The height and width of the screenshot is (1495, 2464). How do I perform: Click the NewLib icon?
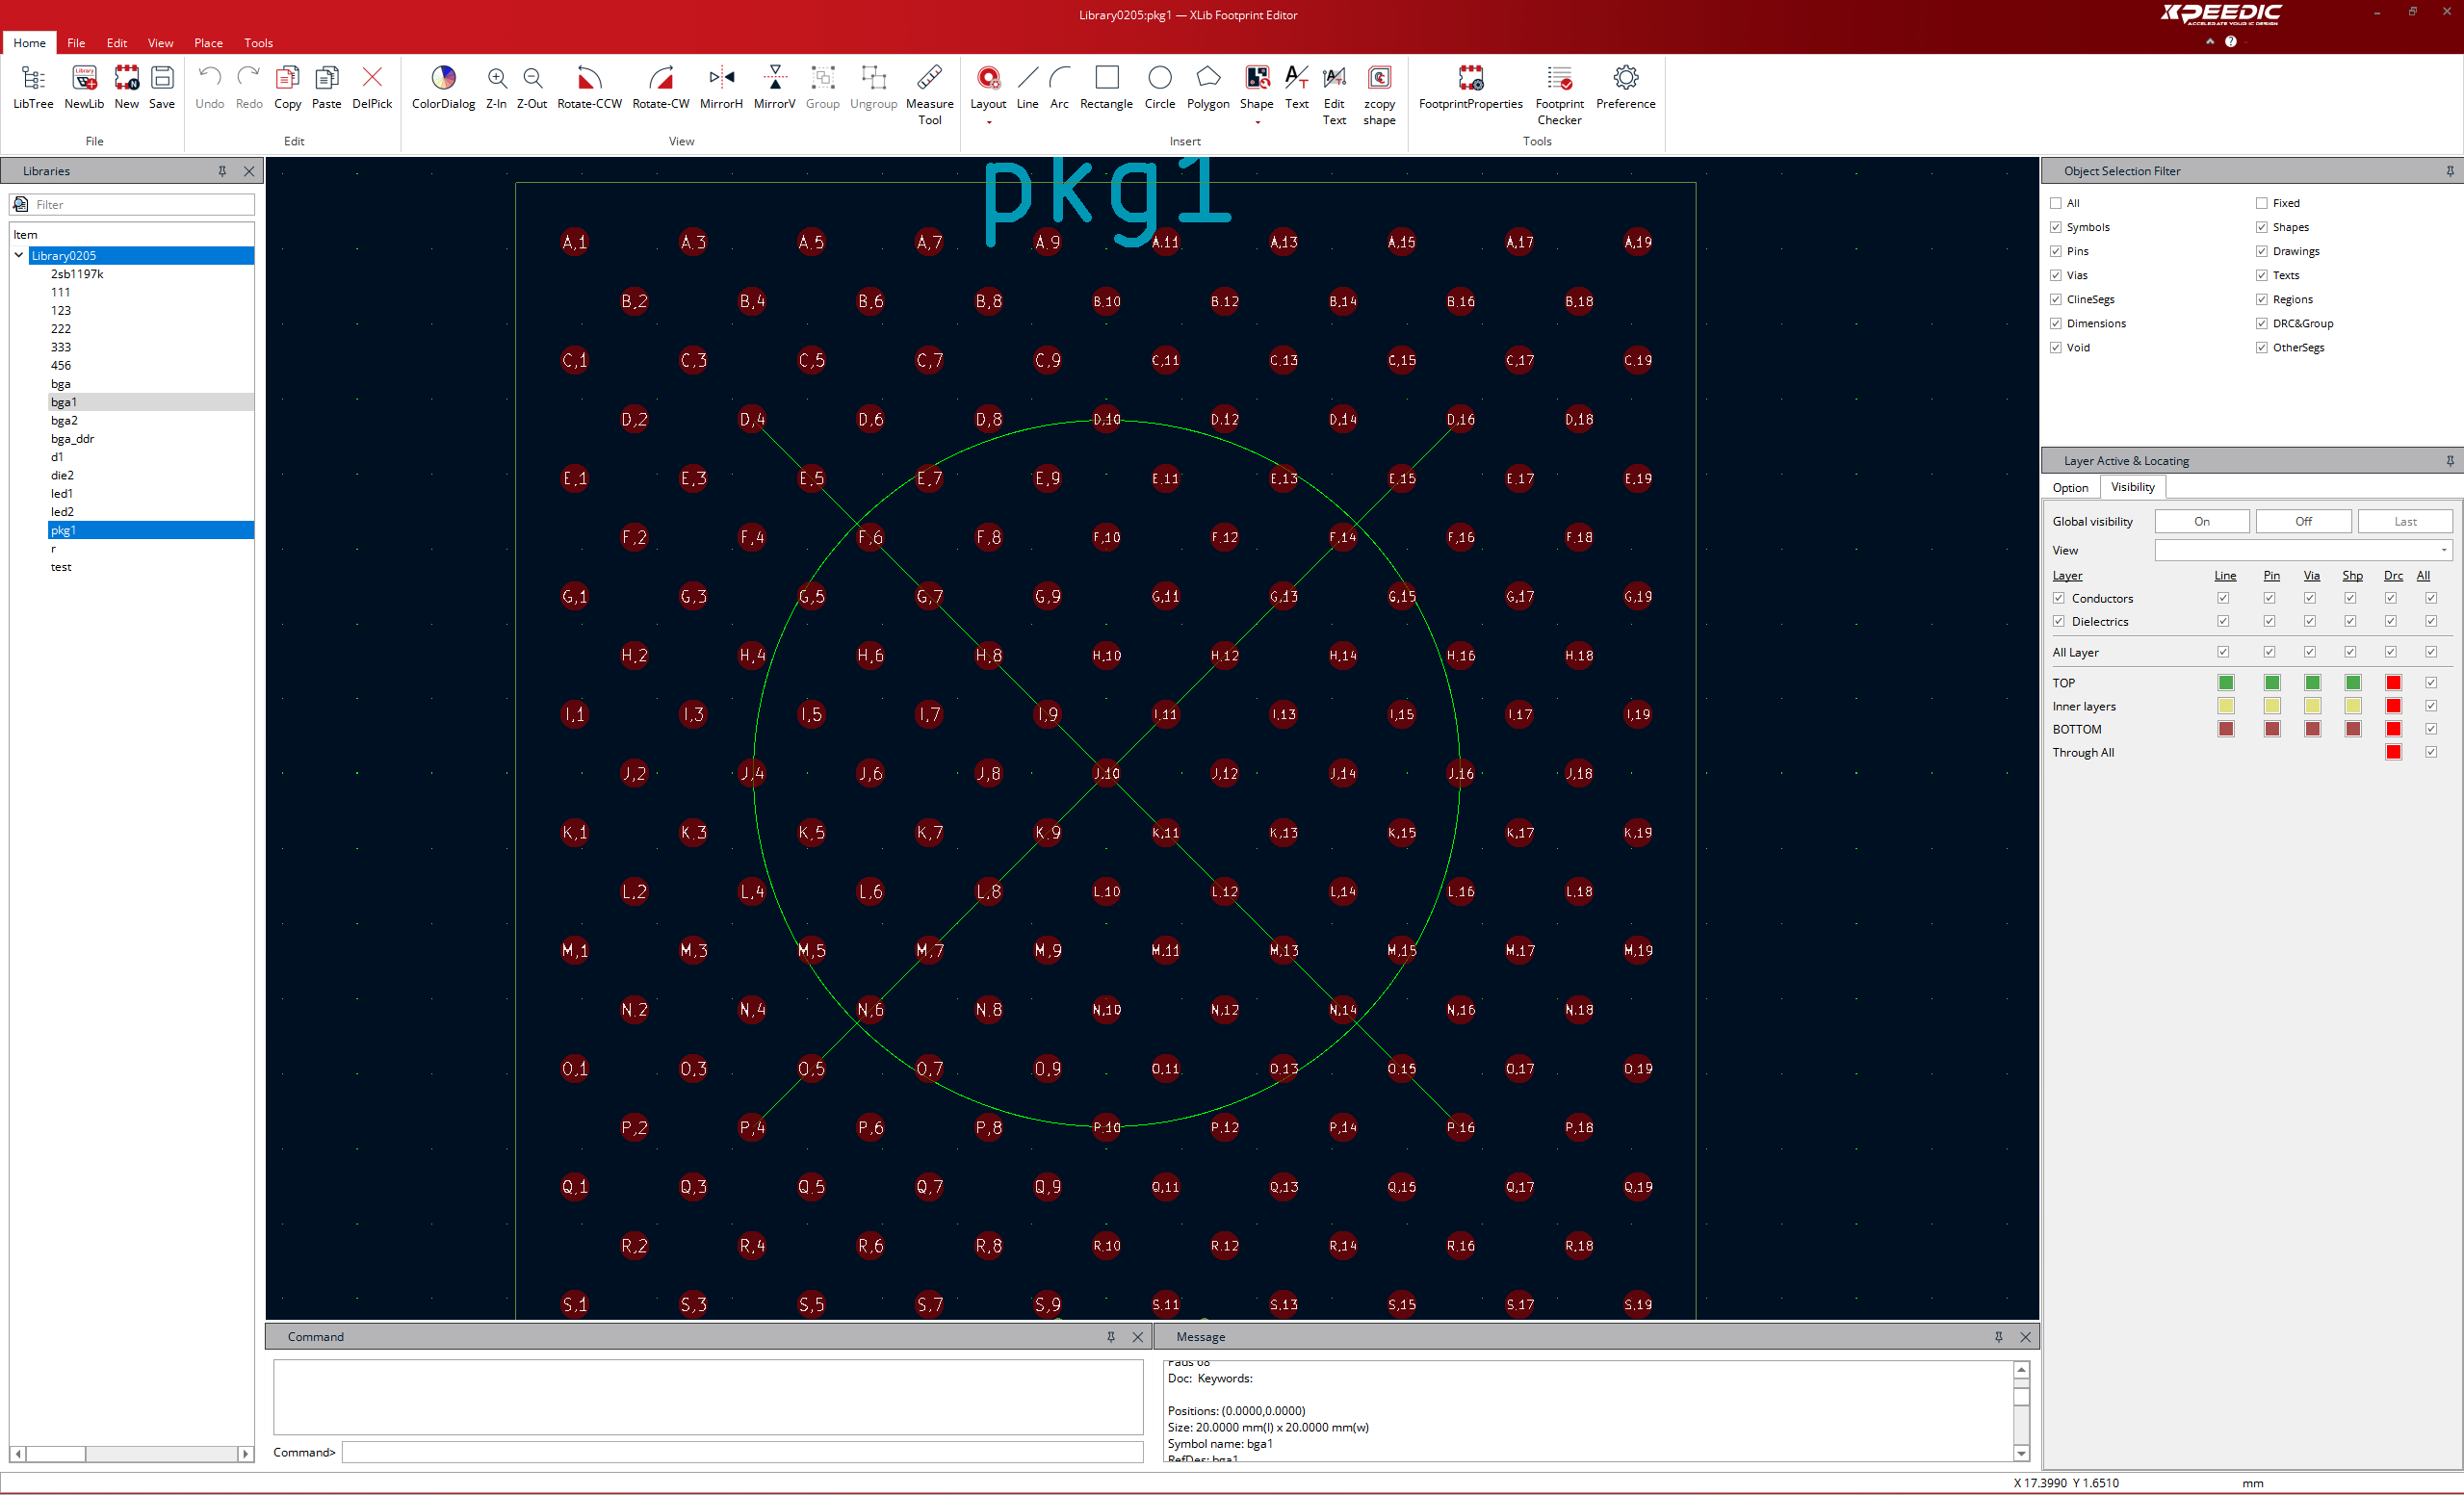(84, 87)
